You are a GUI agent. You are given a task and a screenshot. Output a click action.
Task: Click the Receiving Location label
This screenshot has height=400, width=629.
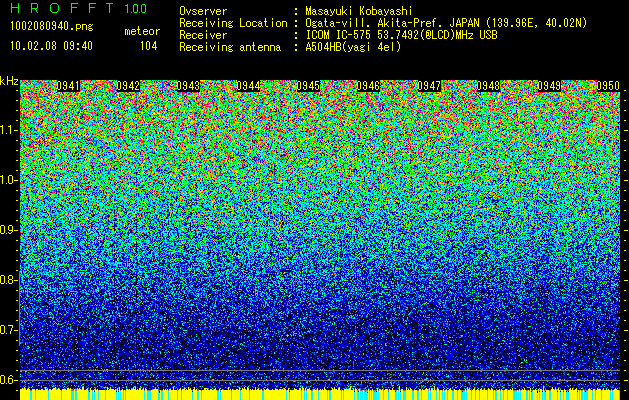(x=233, y=23)
